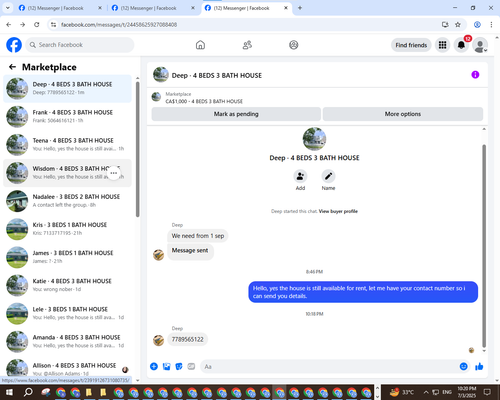Open James - 3 BEDS 1 BATH HOUSE chat
This screenshot has height=400, width=500.
pyautogui.click(x=67, y=257)
